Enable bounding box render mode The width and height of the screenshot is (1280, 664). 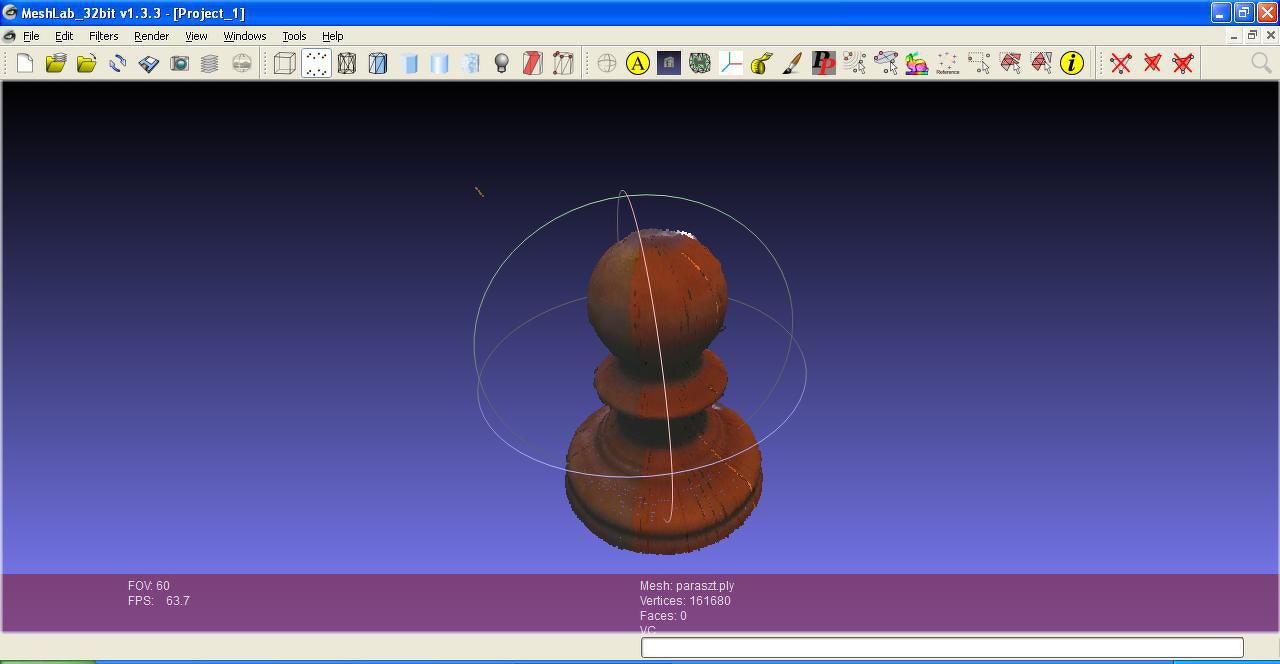click(284, 63)
